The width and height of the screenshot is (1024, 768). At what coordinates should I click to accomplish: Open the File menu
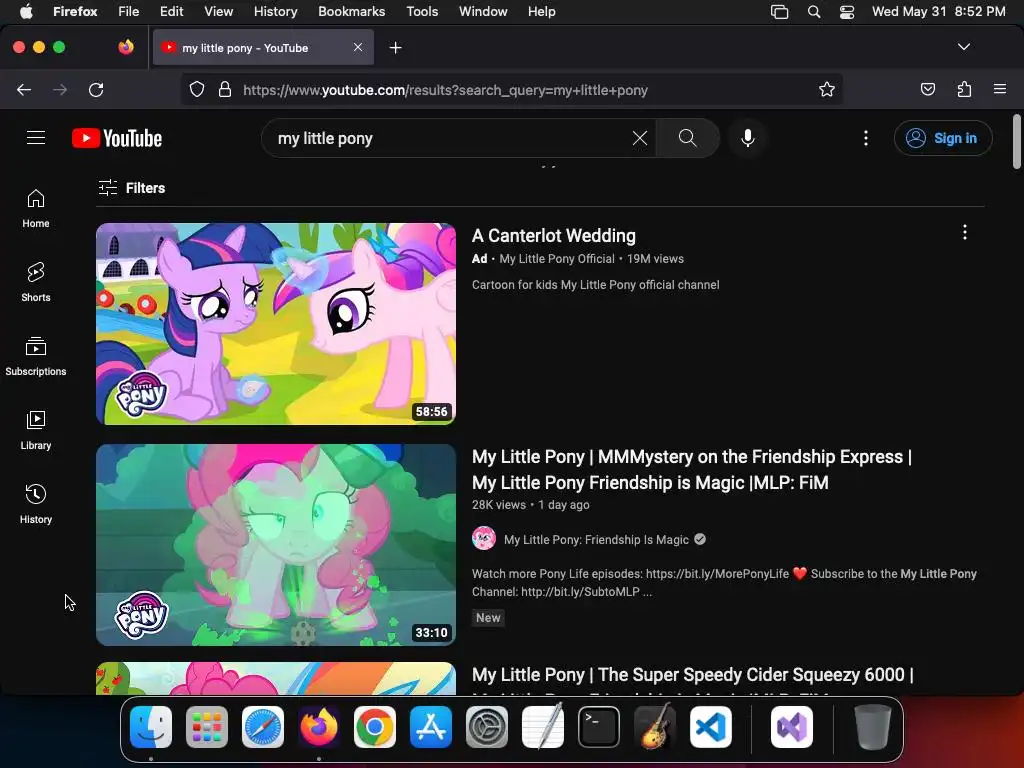tap(128, 11)
